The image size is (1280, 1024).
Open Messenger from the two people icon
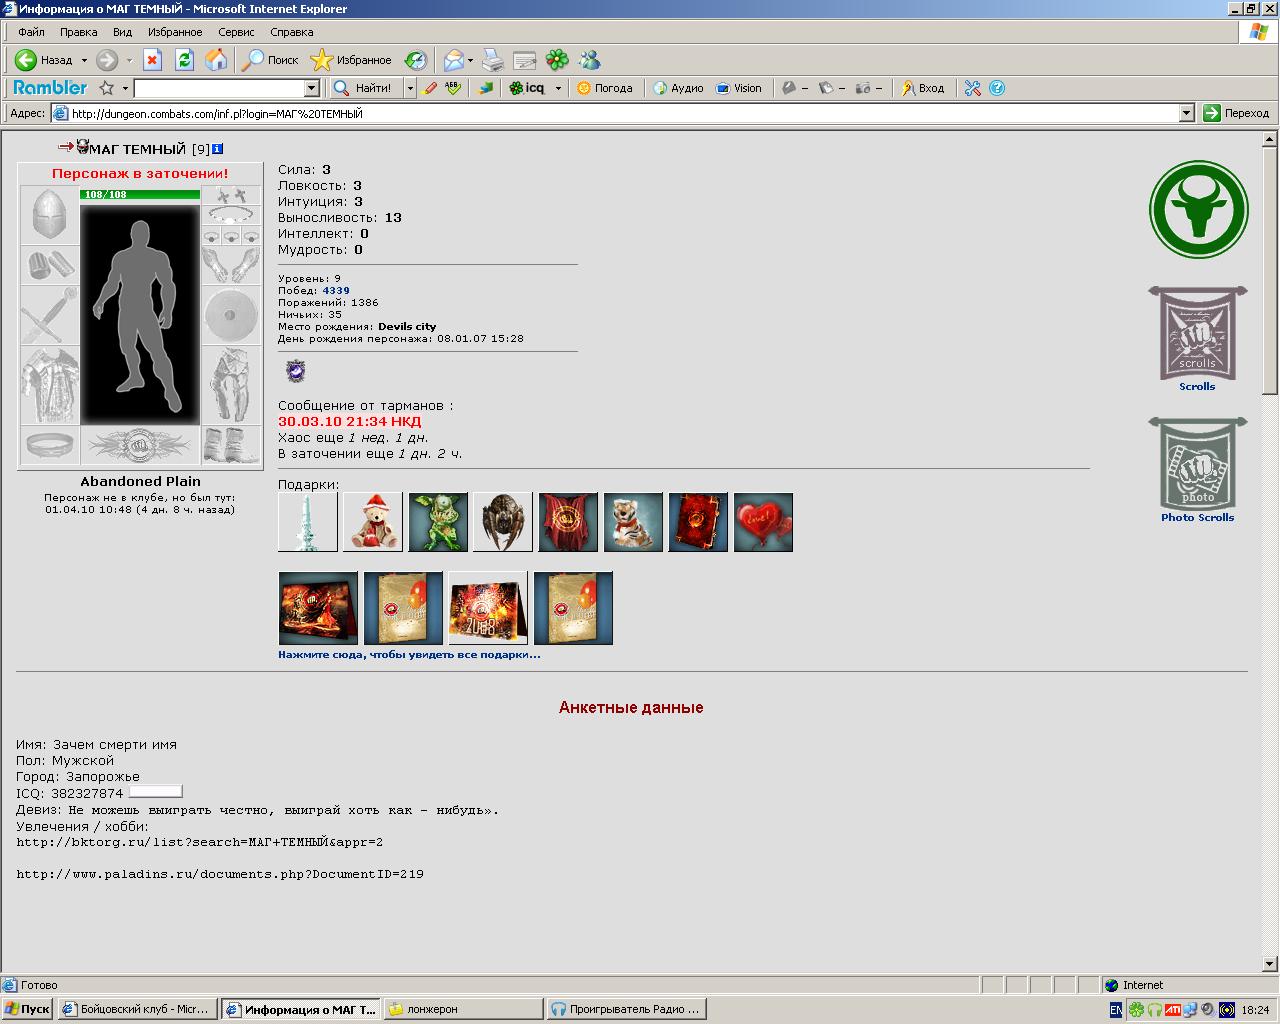click(589, 60)
